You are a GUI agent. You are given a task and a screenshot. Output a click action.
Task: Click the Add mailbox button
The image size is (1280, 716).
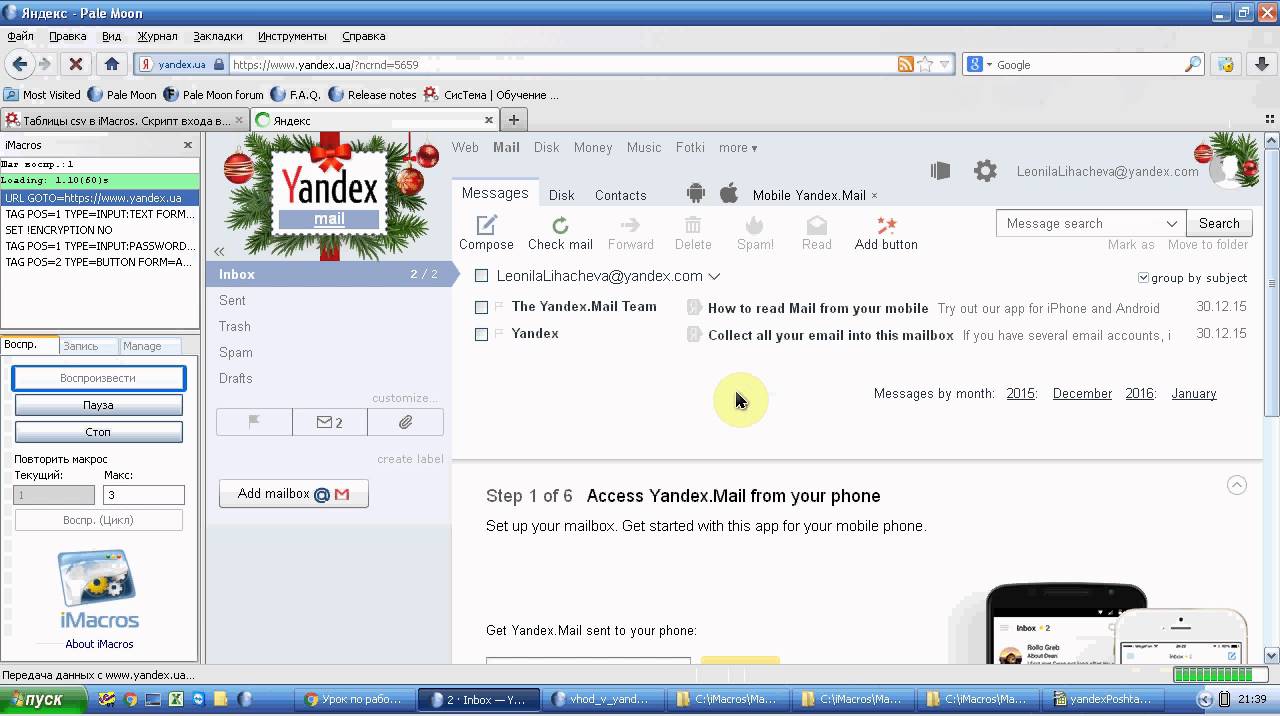(x=294, y=494)
